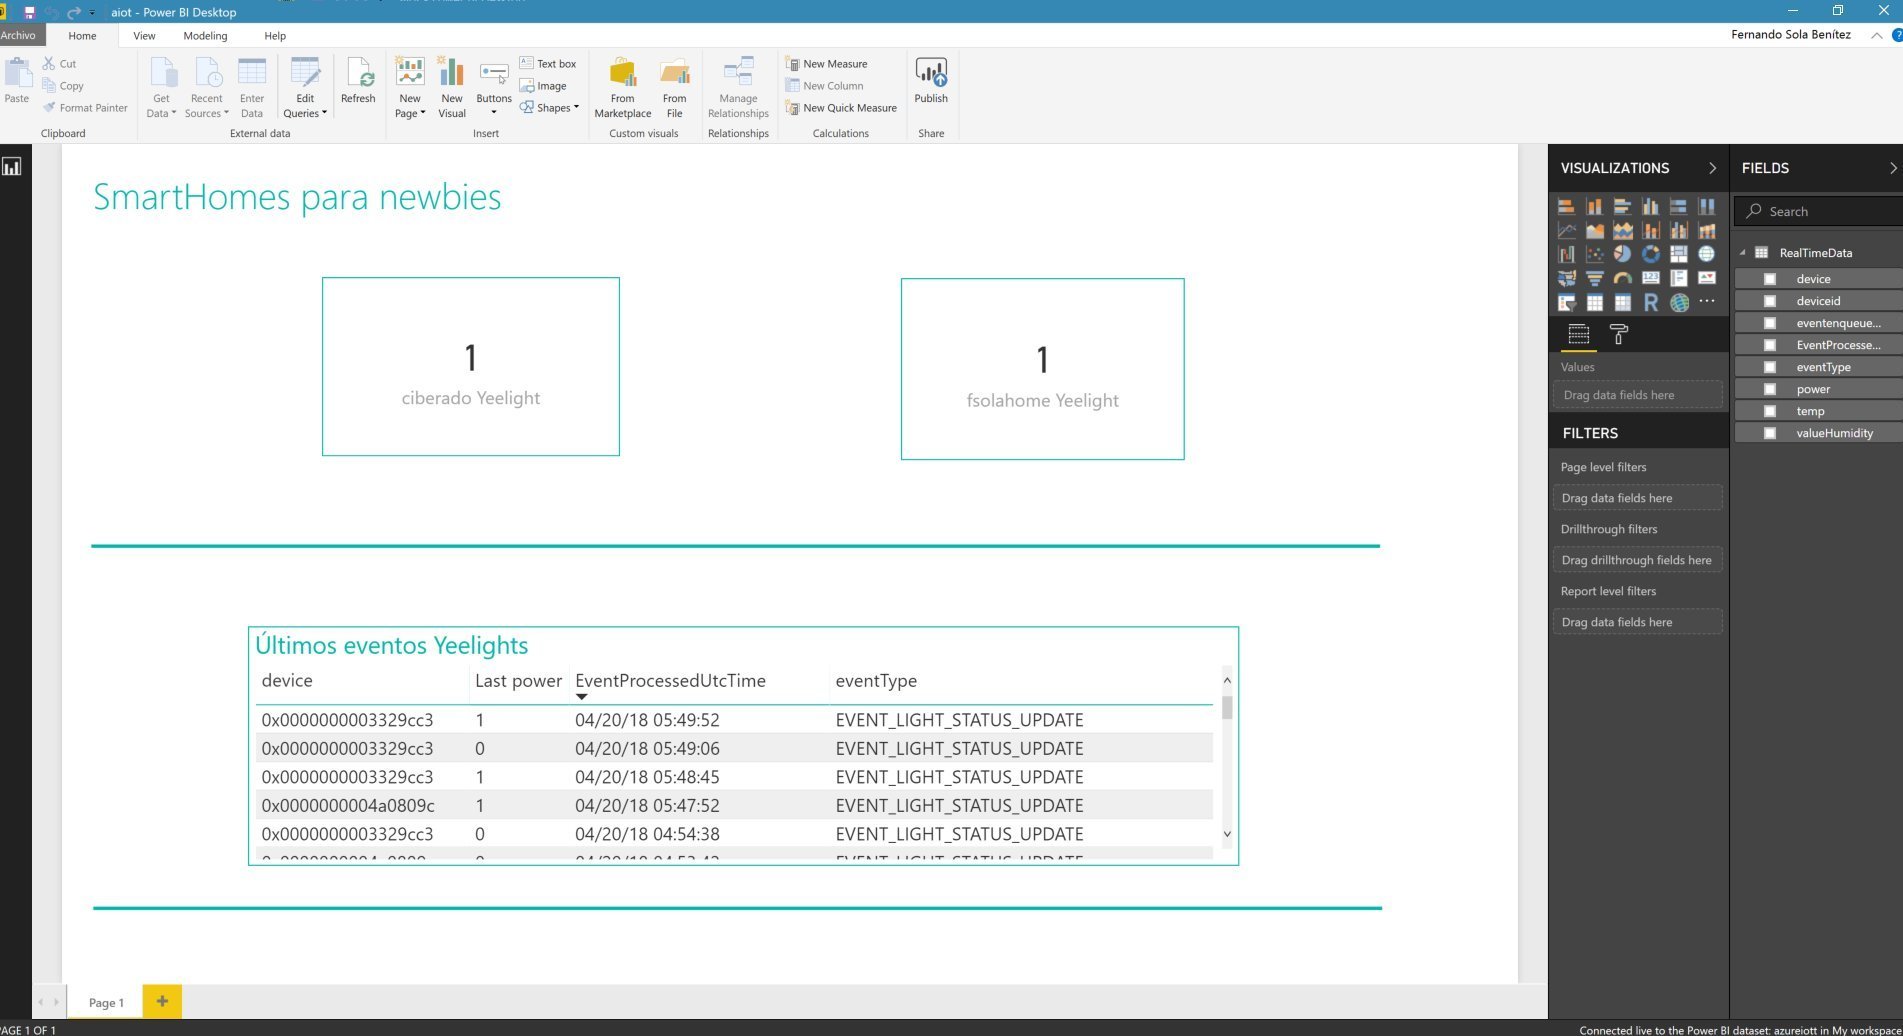The width and height of the screenshot is (1903, 1036).
Task: Select the R script visual icon
Action: [1650, 302]
